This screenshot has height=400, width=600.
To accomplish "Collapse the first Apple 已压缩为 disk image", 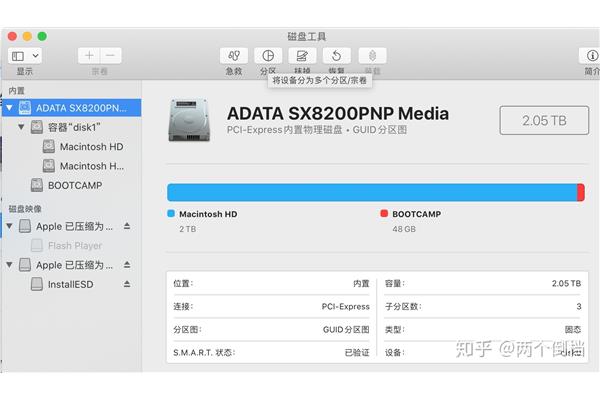I will coord(10,226).
